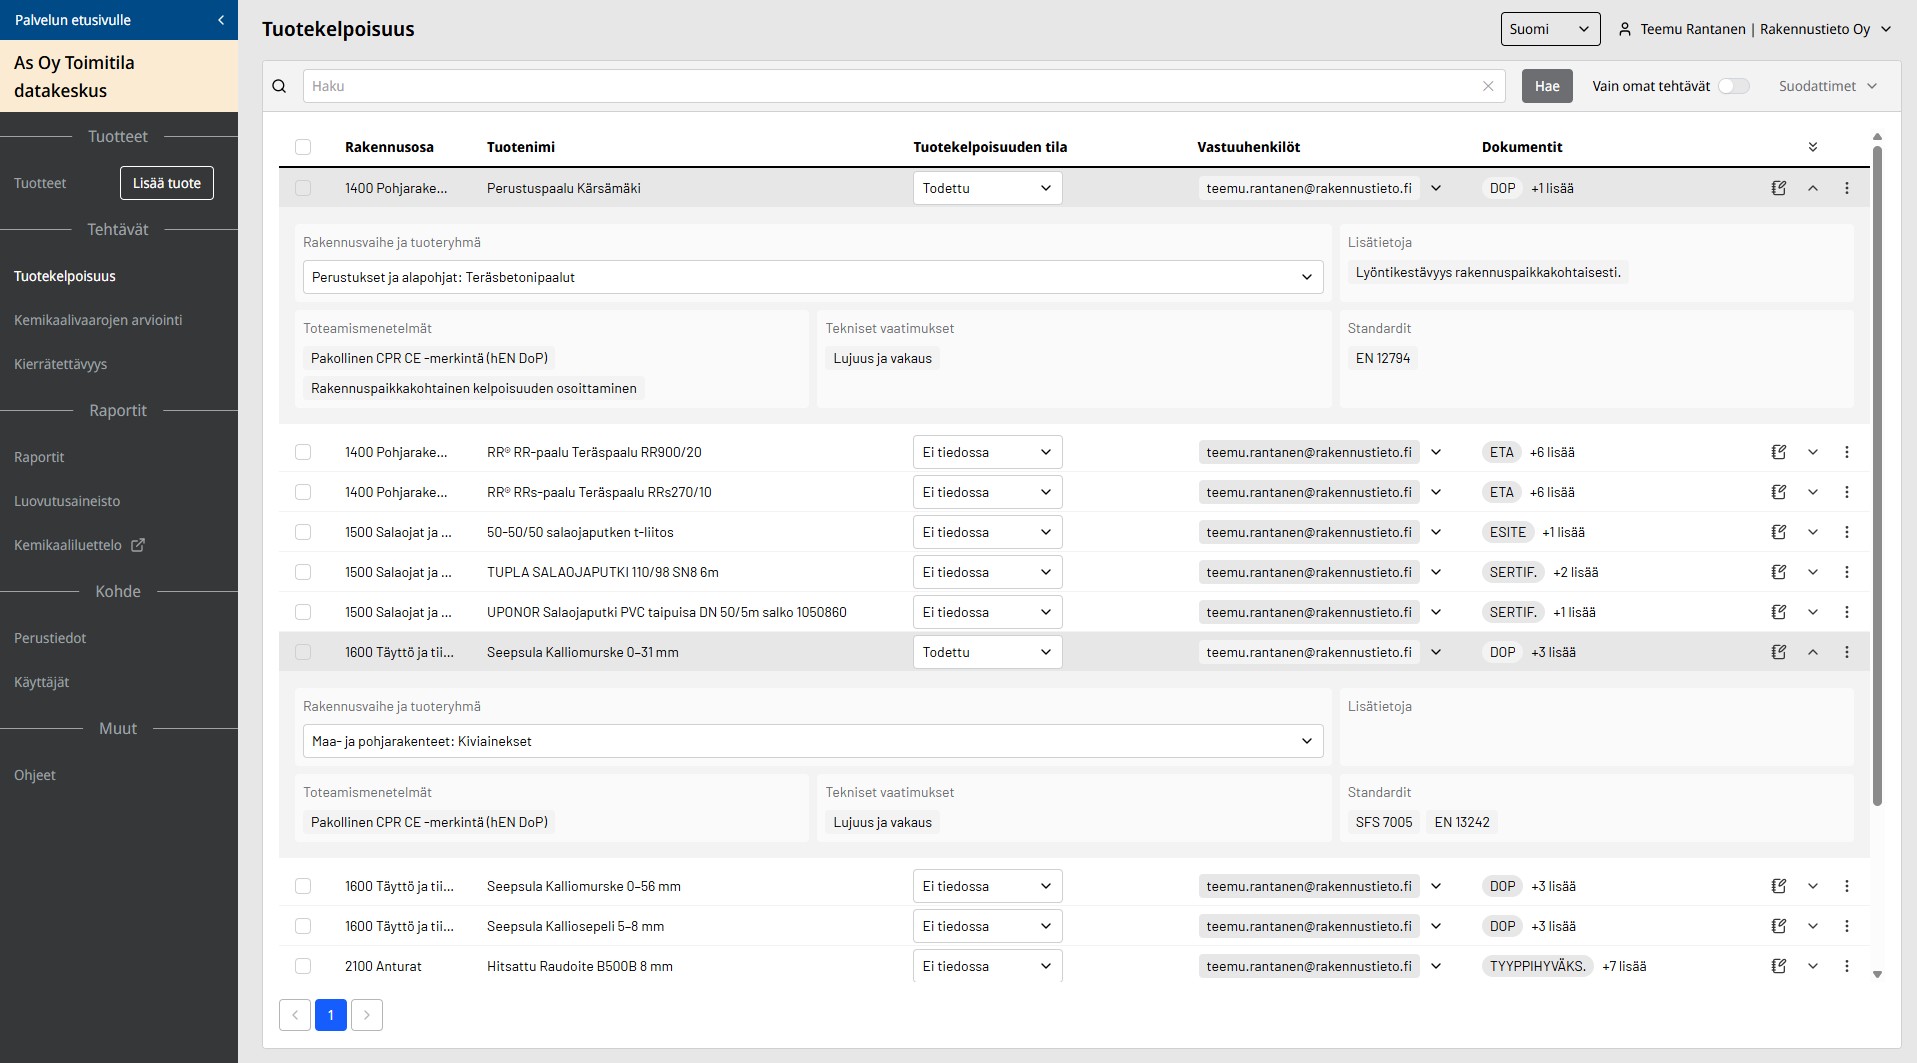Click edit icon for Hitsattu Raudoite B500B row
The width and height of the screenshot is (1917, 1063).
tap(1778, 966)
